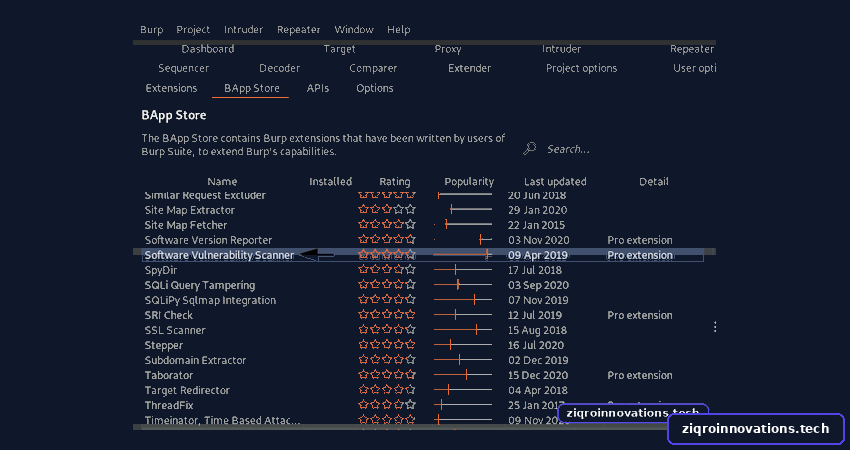Select Site Map Extractor extension
The width and height of the screenshot is (850, 450).
(x=423, y=210)
